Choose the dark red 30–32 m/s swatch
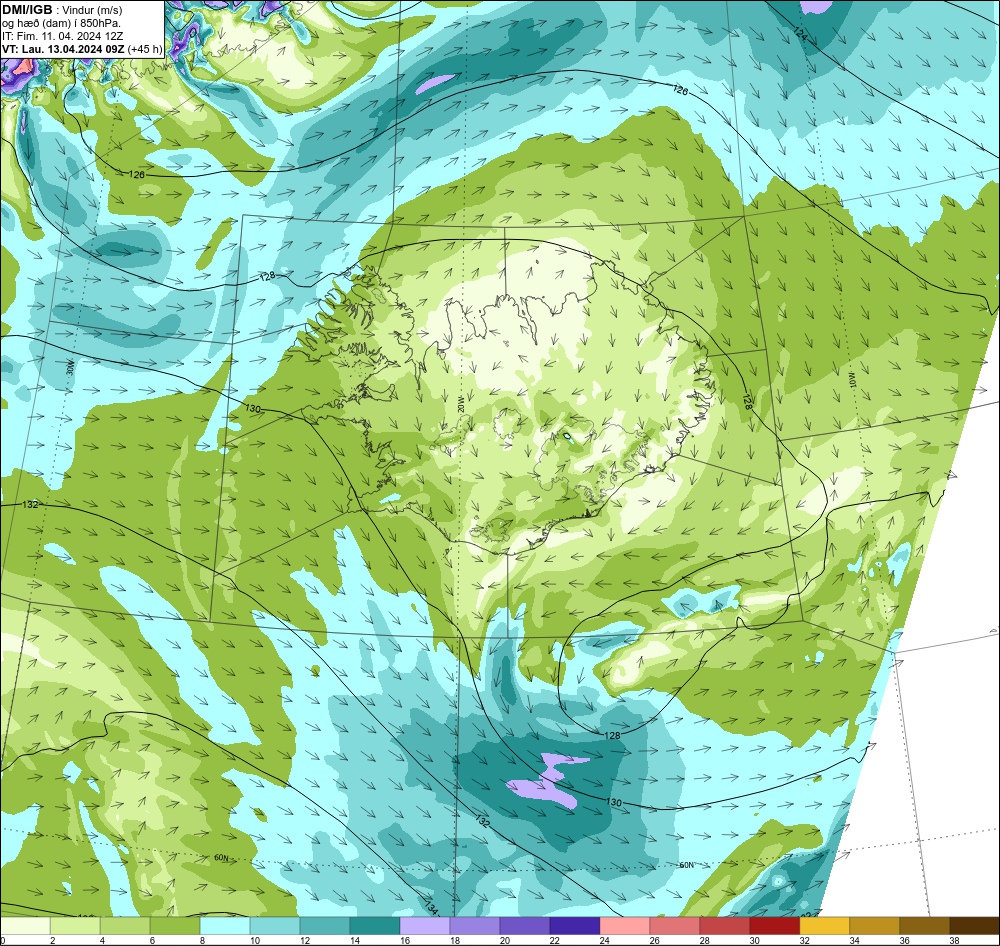The height and width of the screenshot is (946, 1000). tap(775, 925)
